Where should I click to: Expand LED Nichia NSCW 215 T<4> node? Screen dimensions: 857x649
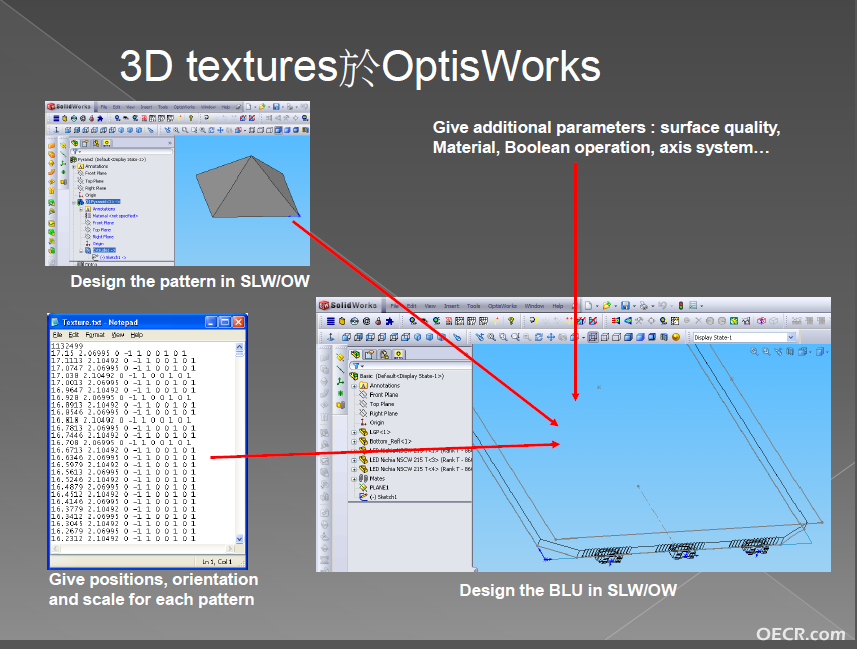(354, 469)
